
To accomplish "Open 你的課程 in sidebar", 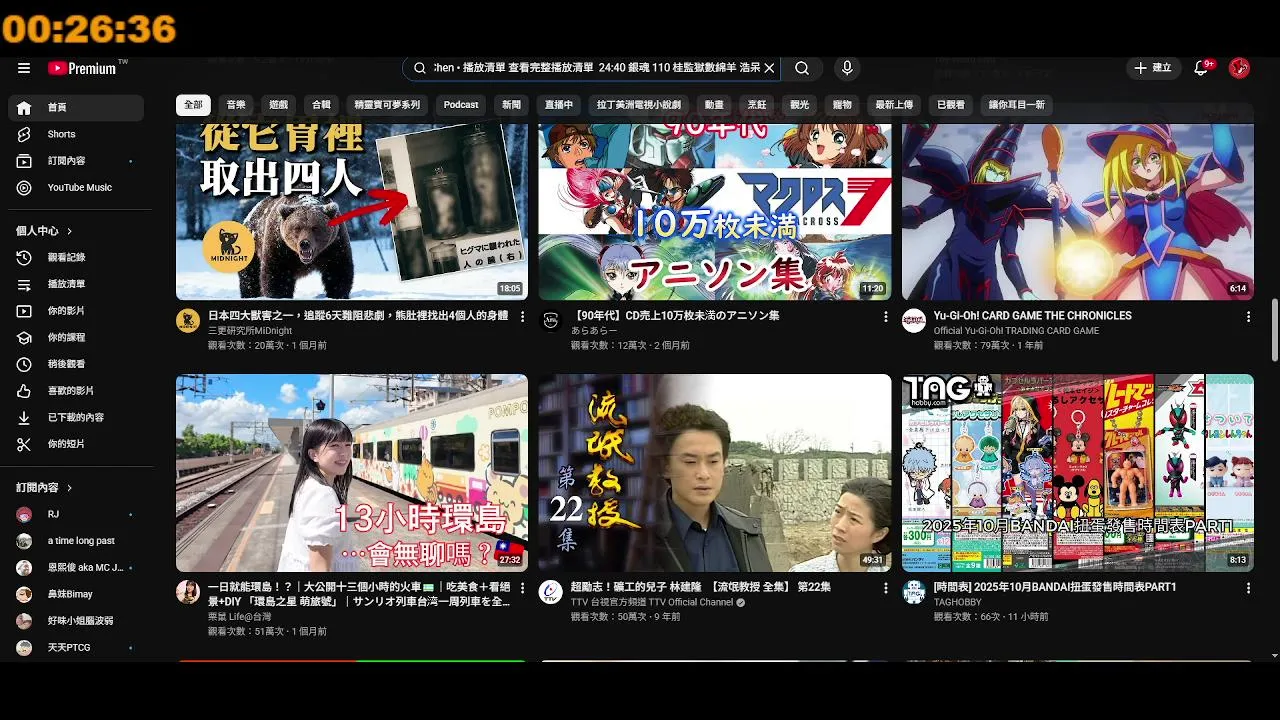I will (x=76, y=337).
